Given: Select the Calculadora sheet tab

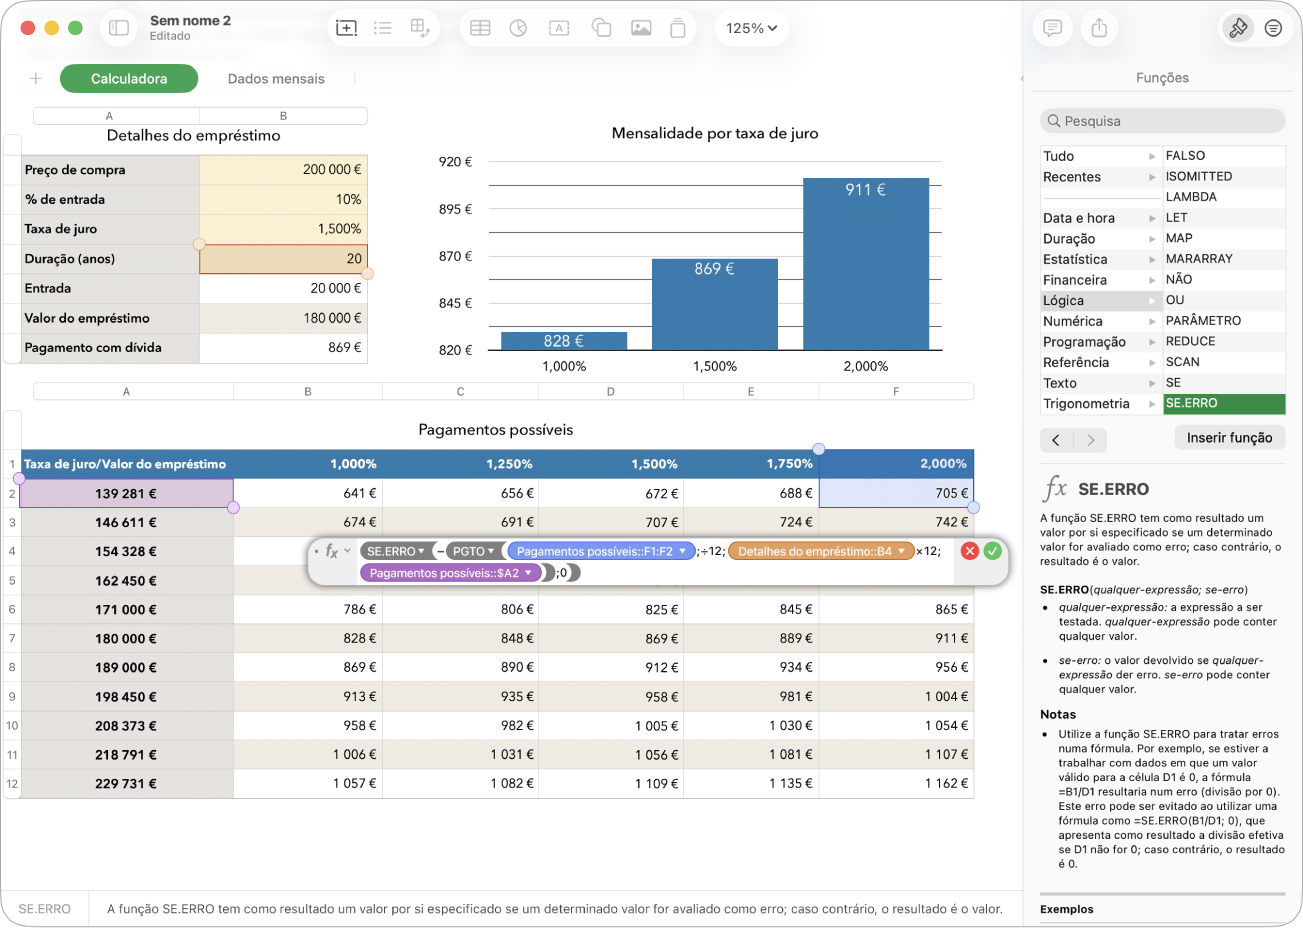Looking at the screenshot, I should [129, 79].
